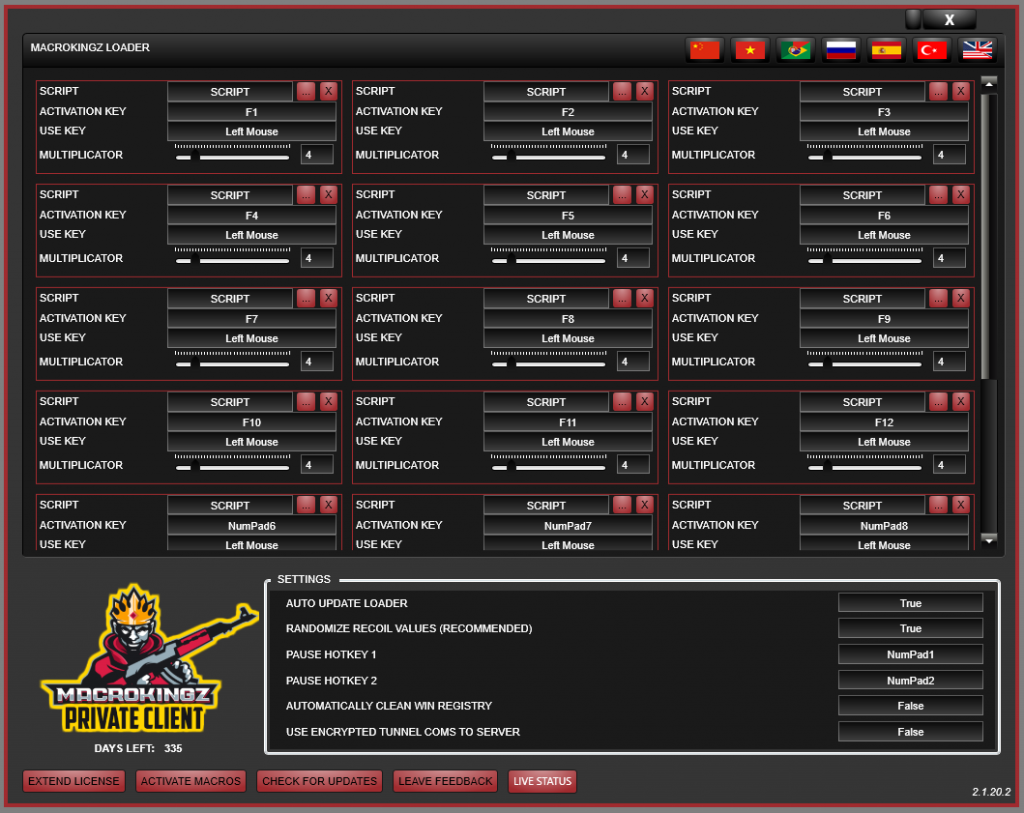Open the Leave Feedback button
The height and width of the screenshot is (813, 1024).
pyautogui.click(x=445, y=781)
